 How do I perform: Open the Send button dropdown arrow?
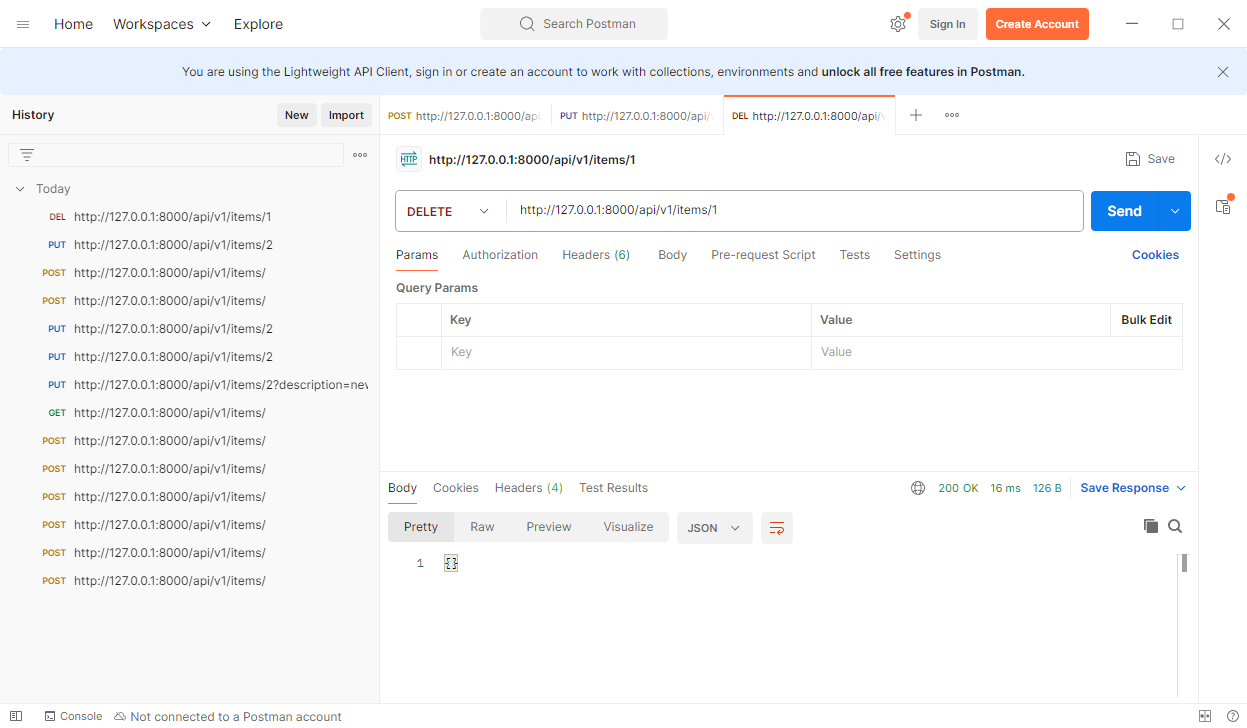[x=1175, y=211]
